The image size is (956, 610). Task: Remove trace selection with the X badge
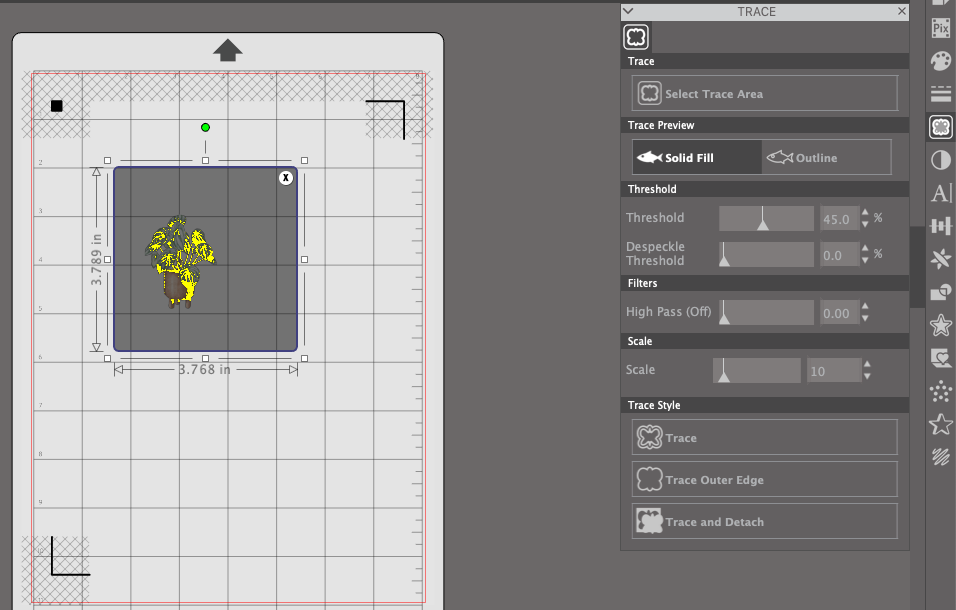tap(286, 178)
